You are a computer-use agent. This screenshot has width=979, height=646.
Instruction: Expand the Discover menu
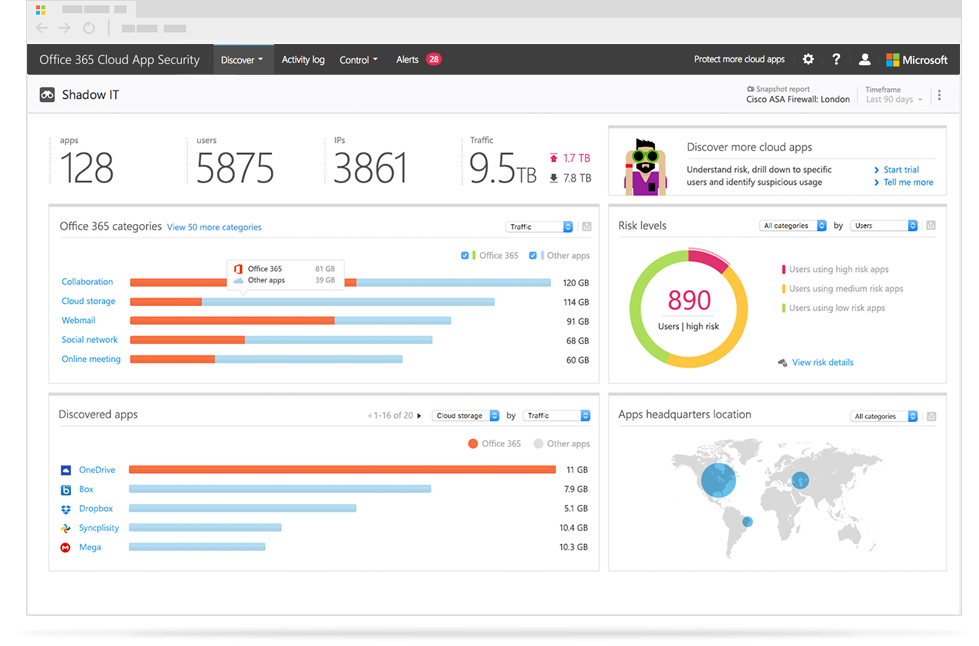click(242, 60)
